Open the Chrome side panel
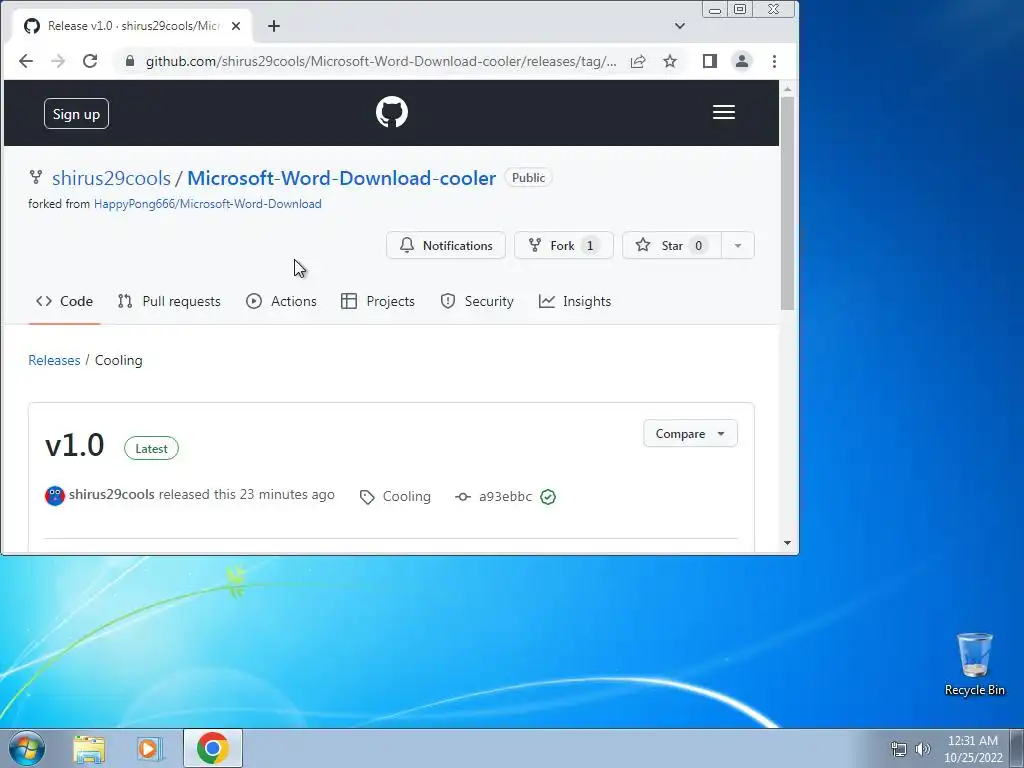 coord(710,61)
